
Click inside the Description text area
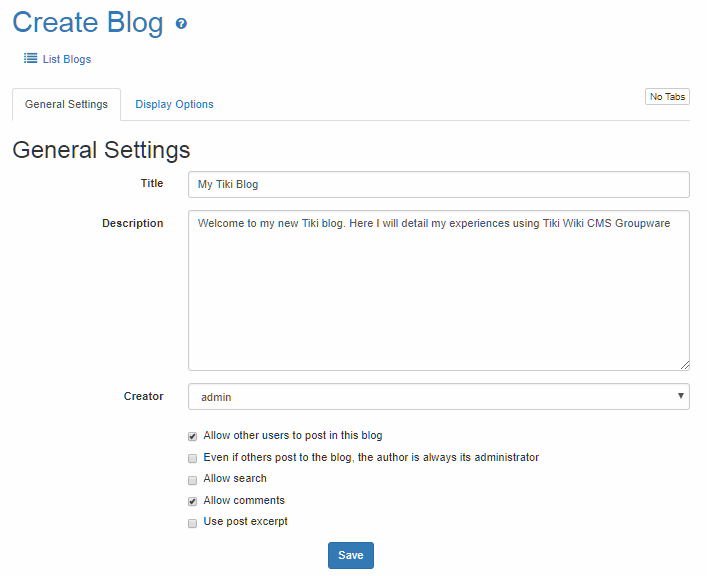(x=438, y=290)
